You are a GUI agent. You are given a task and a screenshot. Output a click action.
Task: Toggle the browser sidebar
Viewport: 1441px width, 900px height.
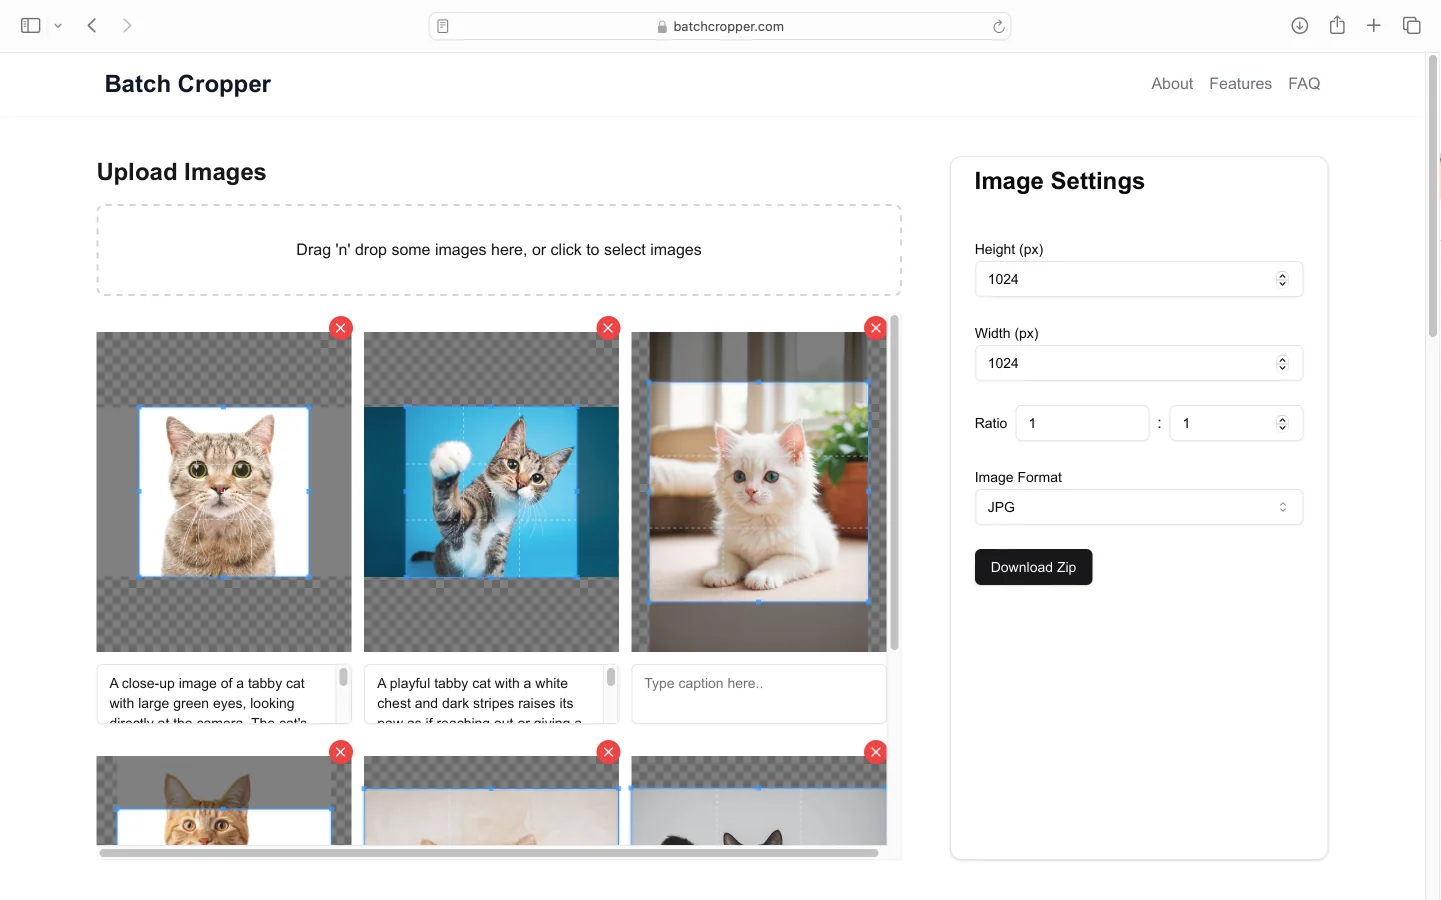(x=30, y=25)
